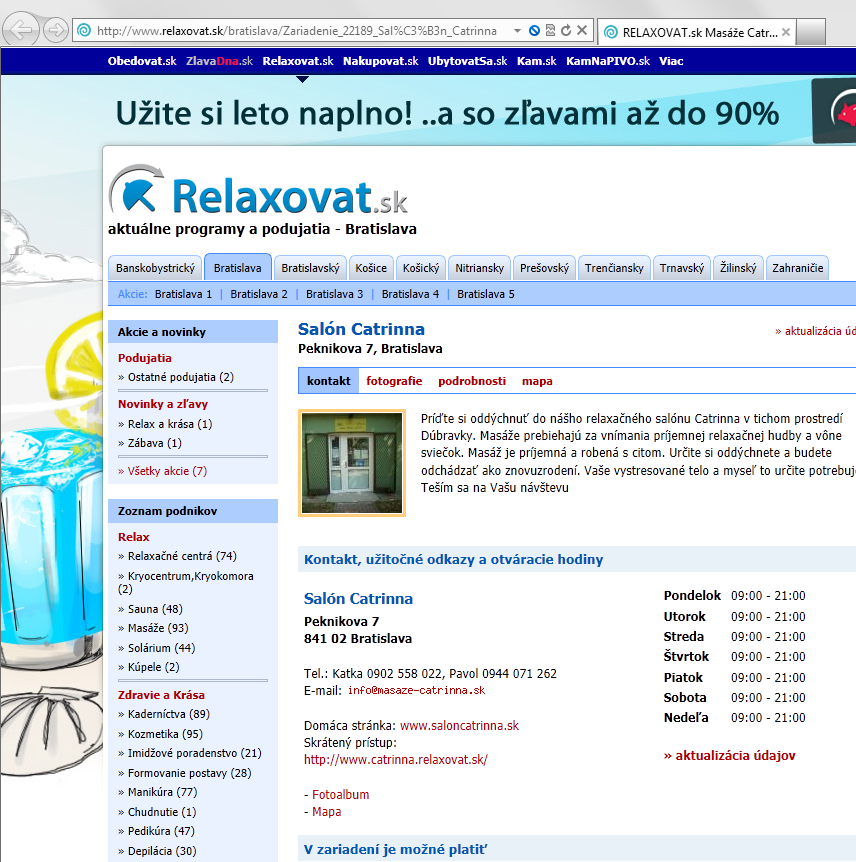
Task: Open KamNaPIVO.sk in top navigation
Action: 608,61
